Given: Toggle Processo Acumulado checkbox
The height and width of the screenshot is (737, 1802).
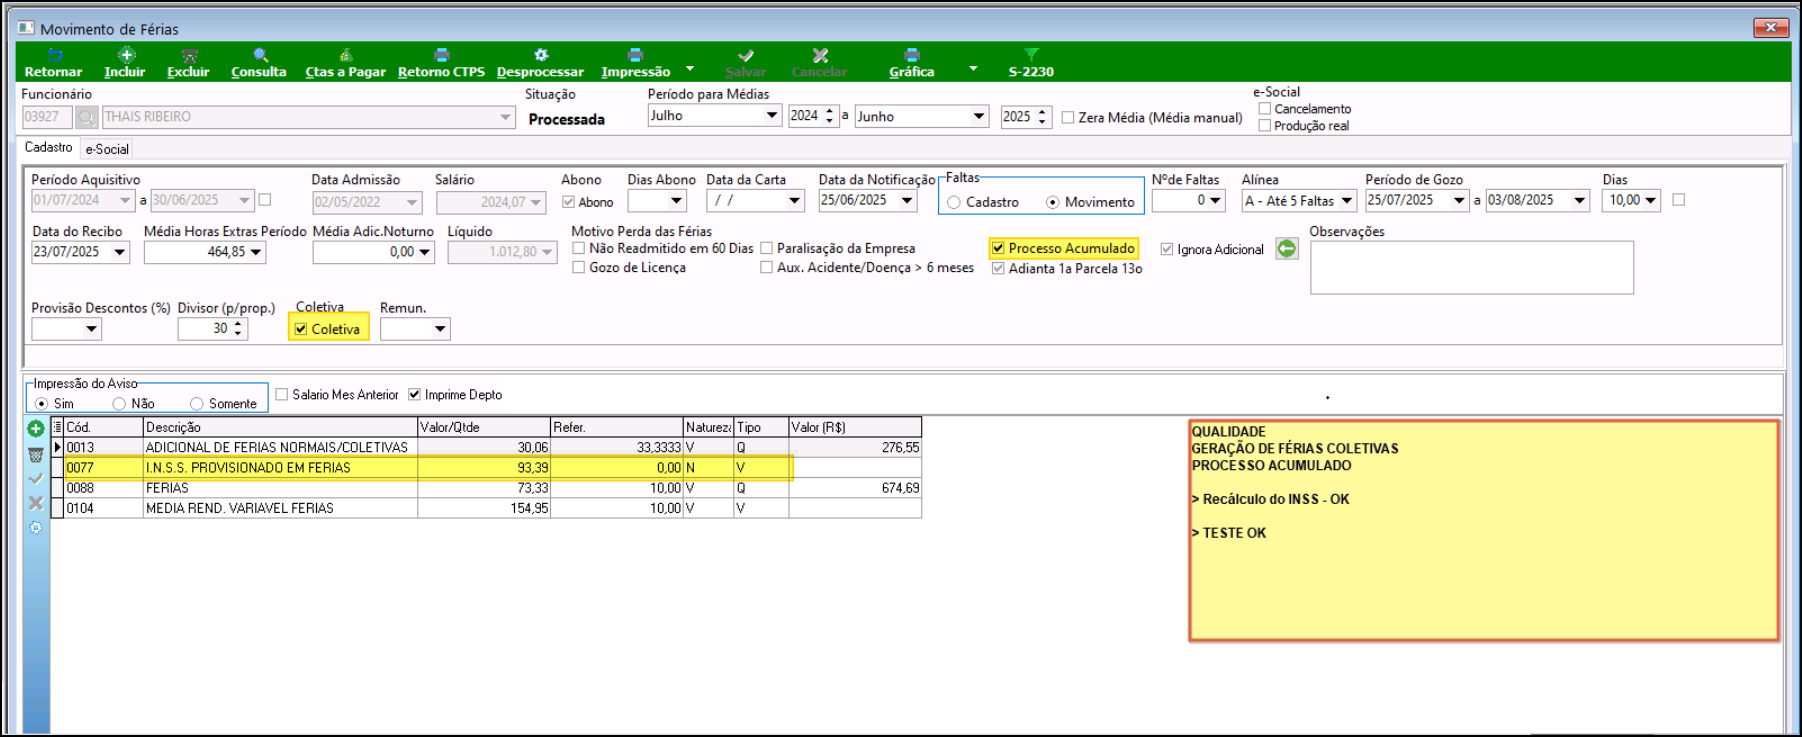Looking at the screenshot, I should click(998, 248).
